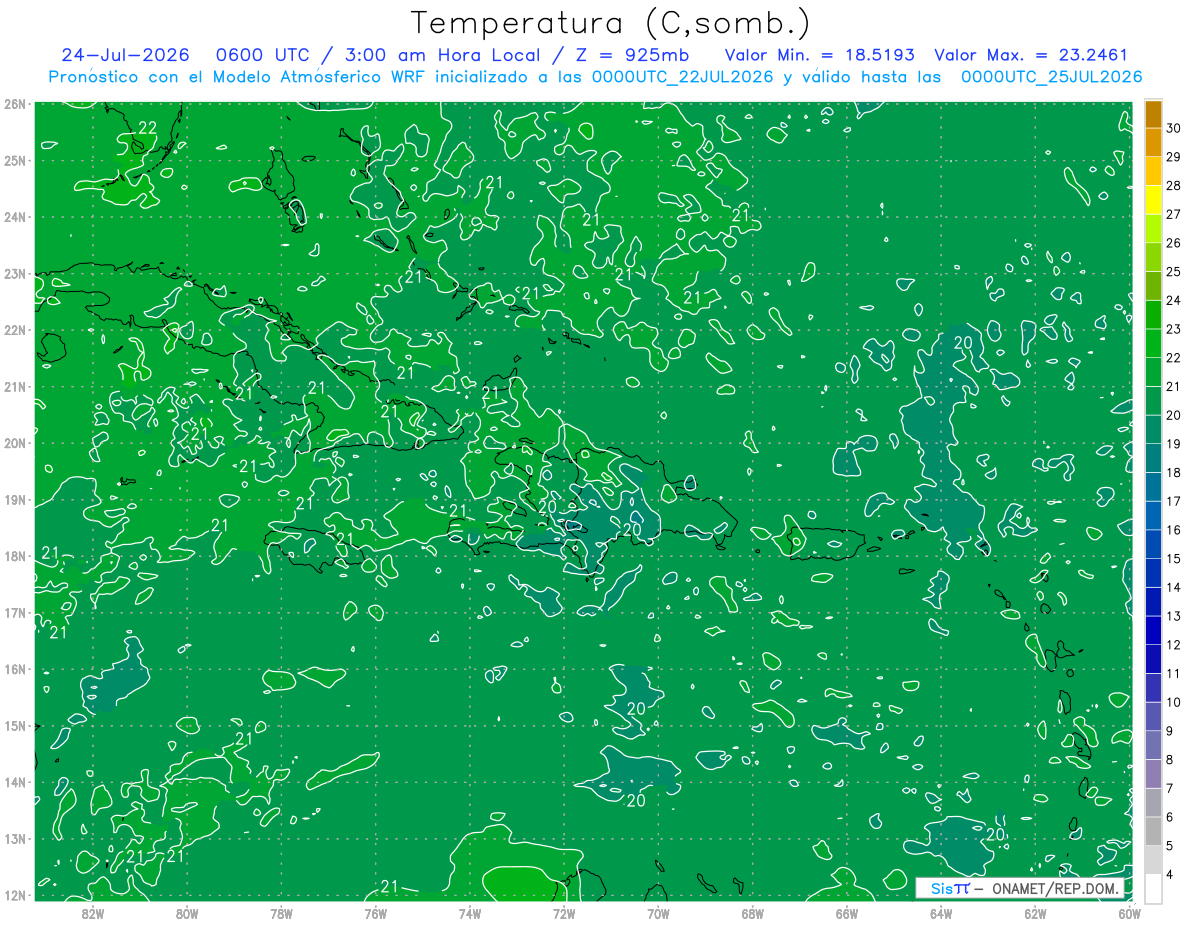Click the 72W longitude axis label
Screen dimensions: 1200x927
click(564, 913)
